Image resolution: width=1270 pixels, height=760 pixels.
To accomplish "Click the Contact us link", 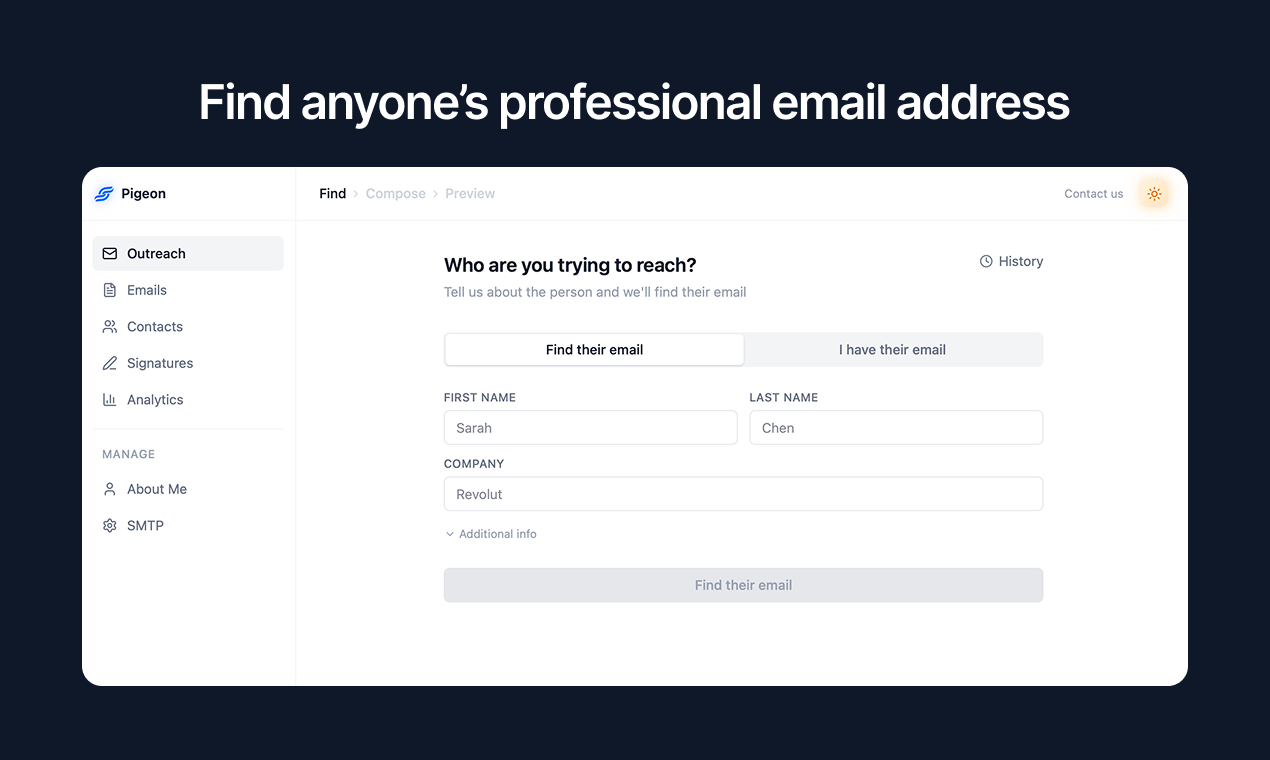I will pyautogui.click(x=1093, y=193).
